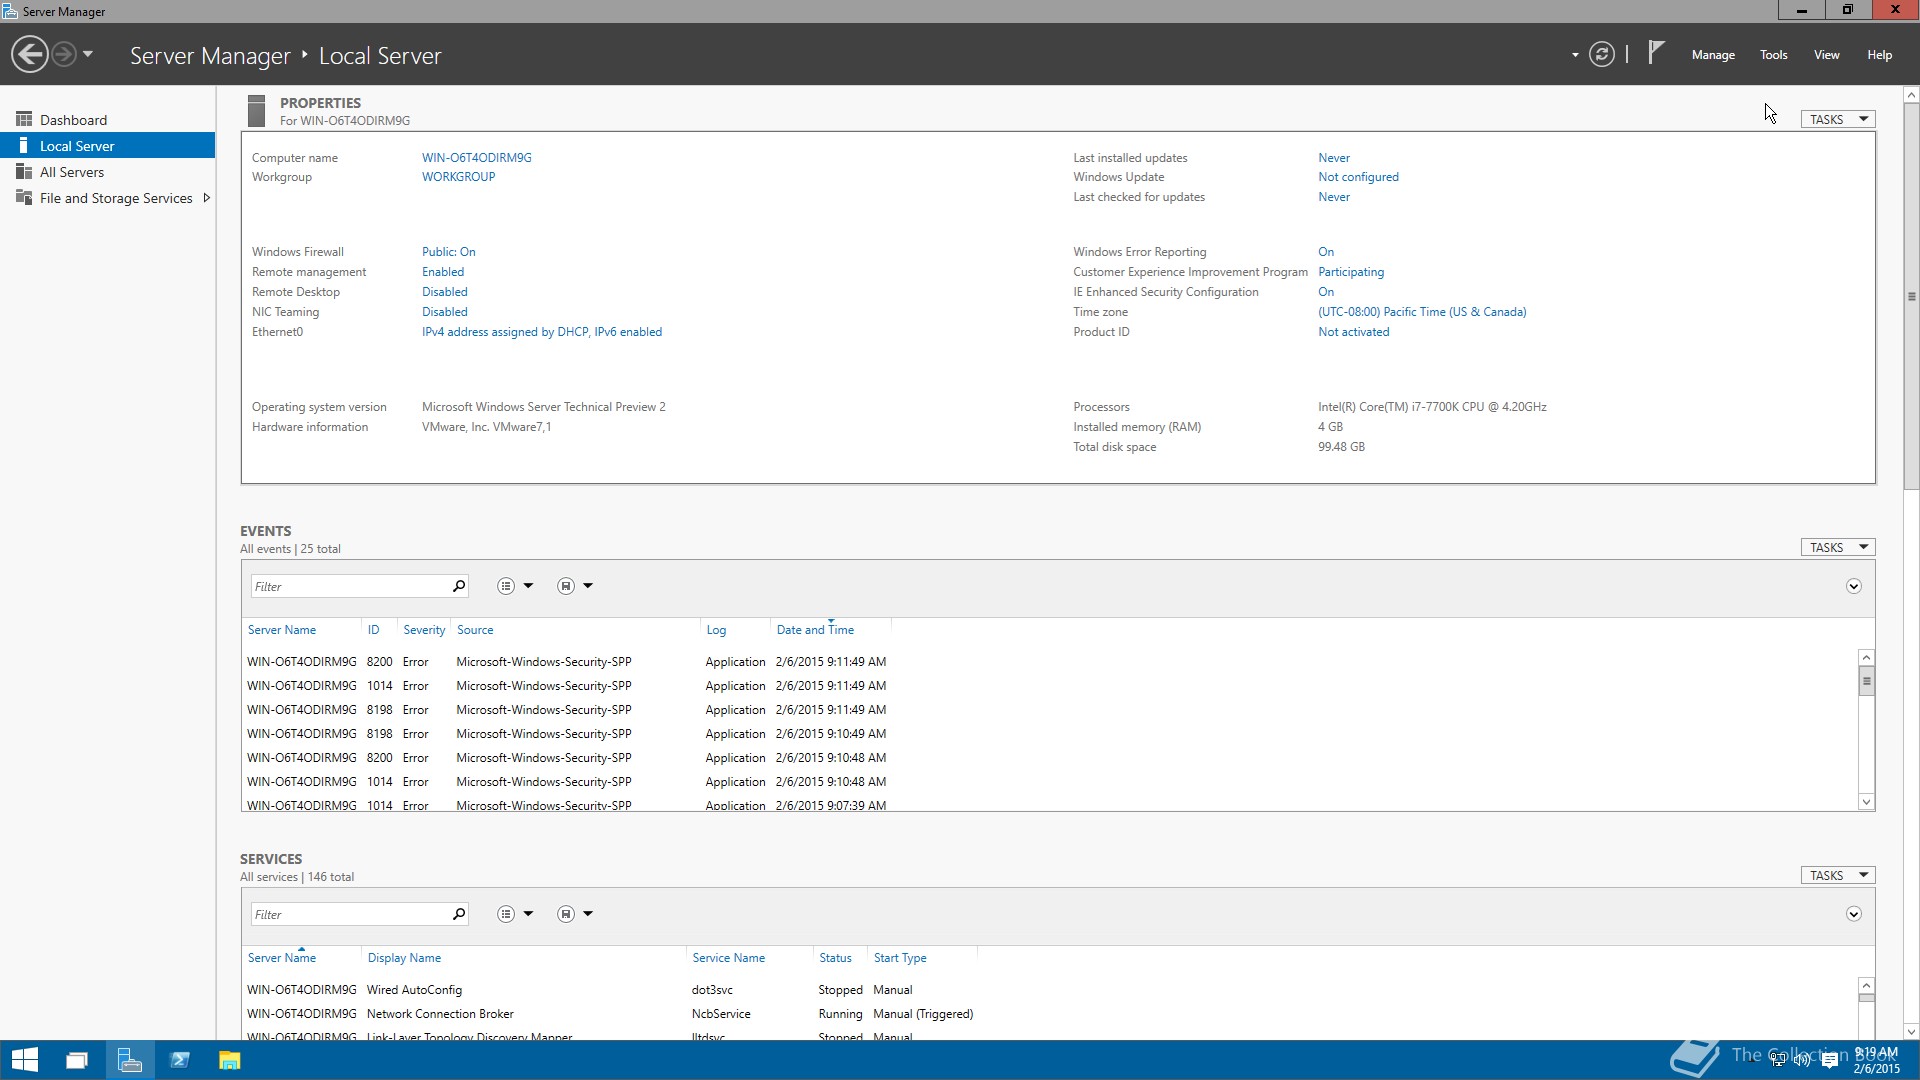Sort services by Display Name column
Screen dimensions: 1920x1080
pyautogui.click(x=404, y=958)
